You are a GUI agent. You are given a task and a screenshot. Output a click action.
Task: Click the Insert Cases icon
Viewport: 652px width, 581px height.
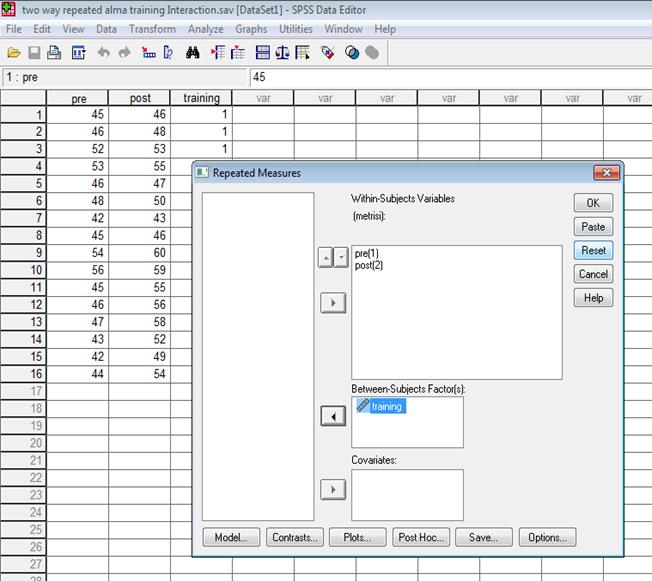tap(218, 53)
